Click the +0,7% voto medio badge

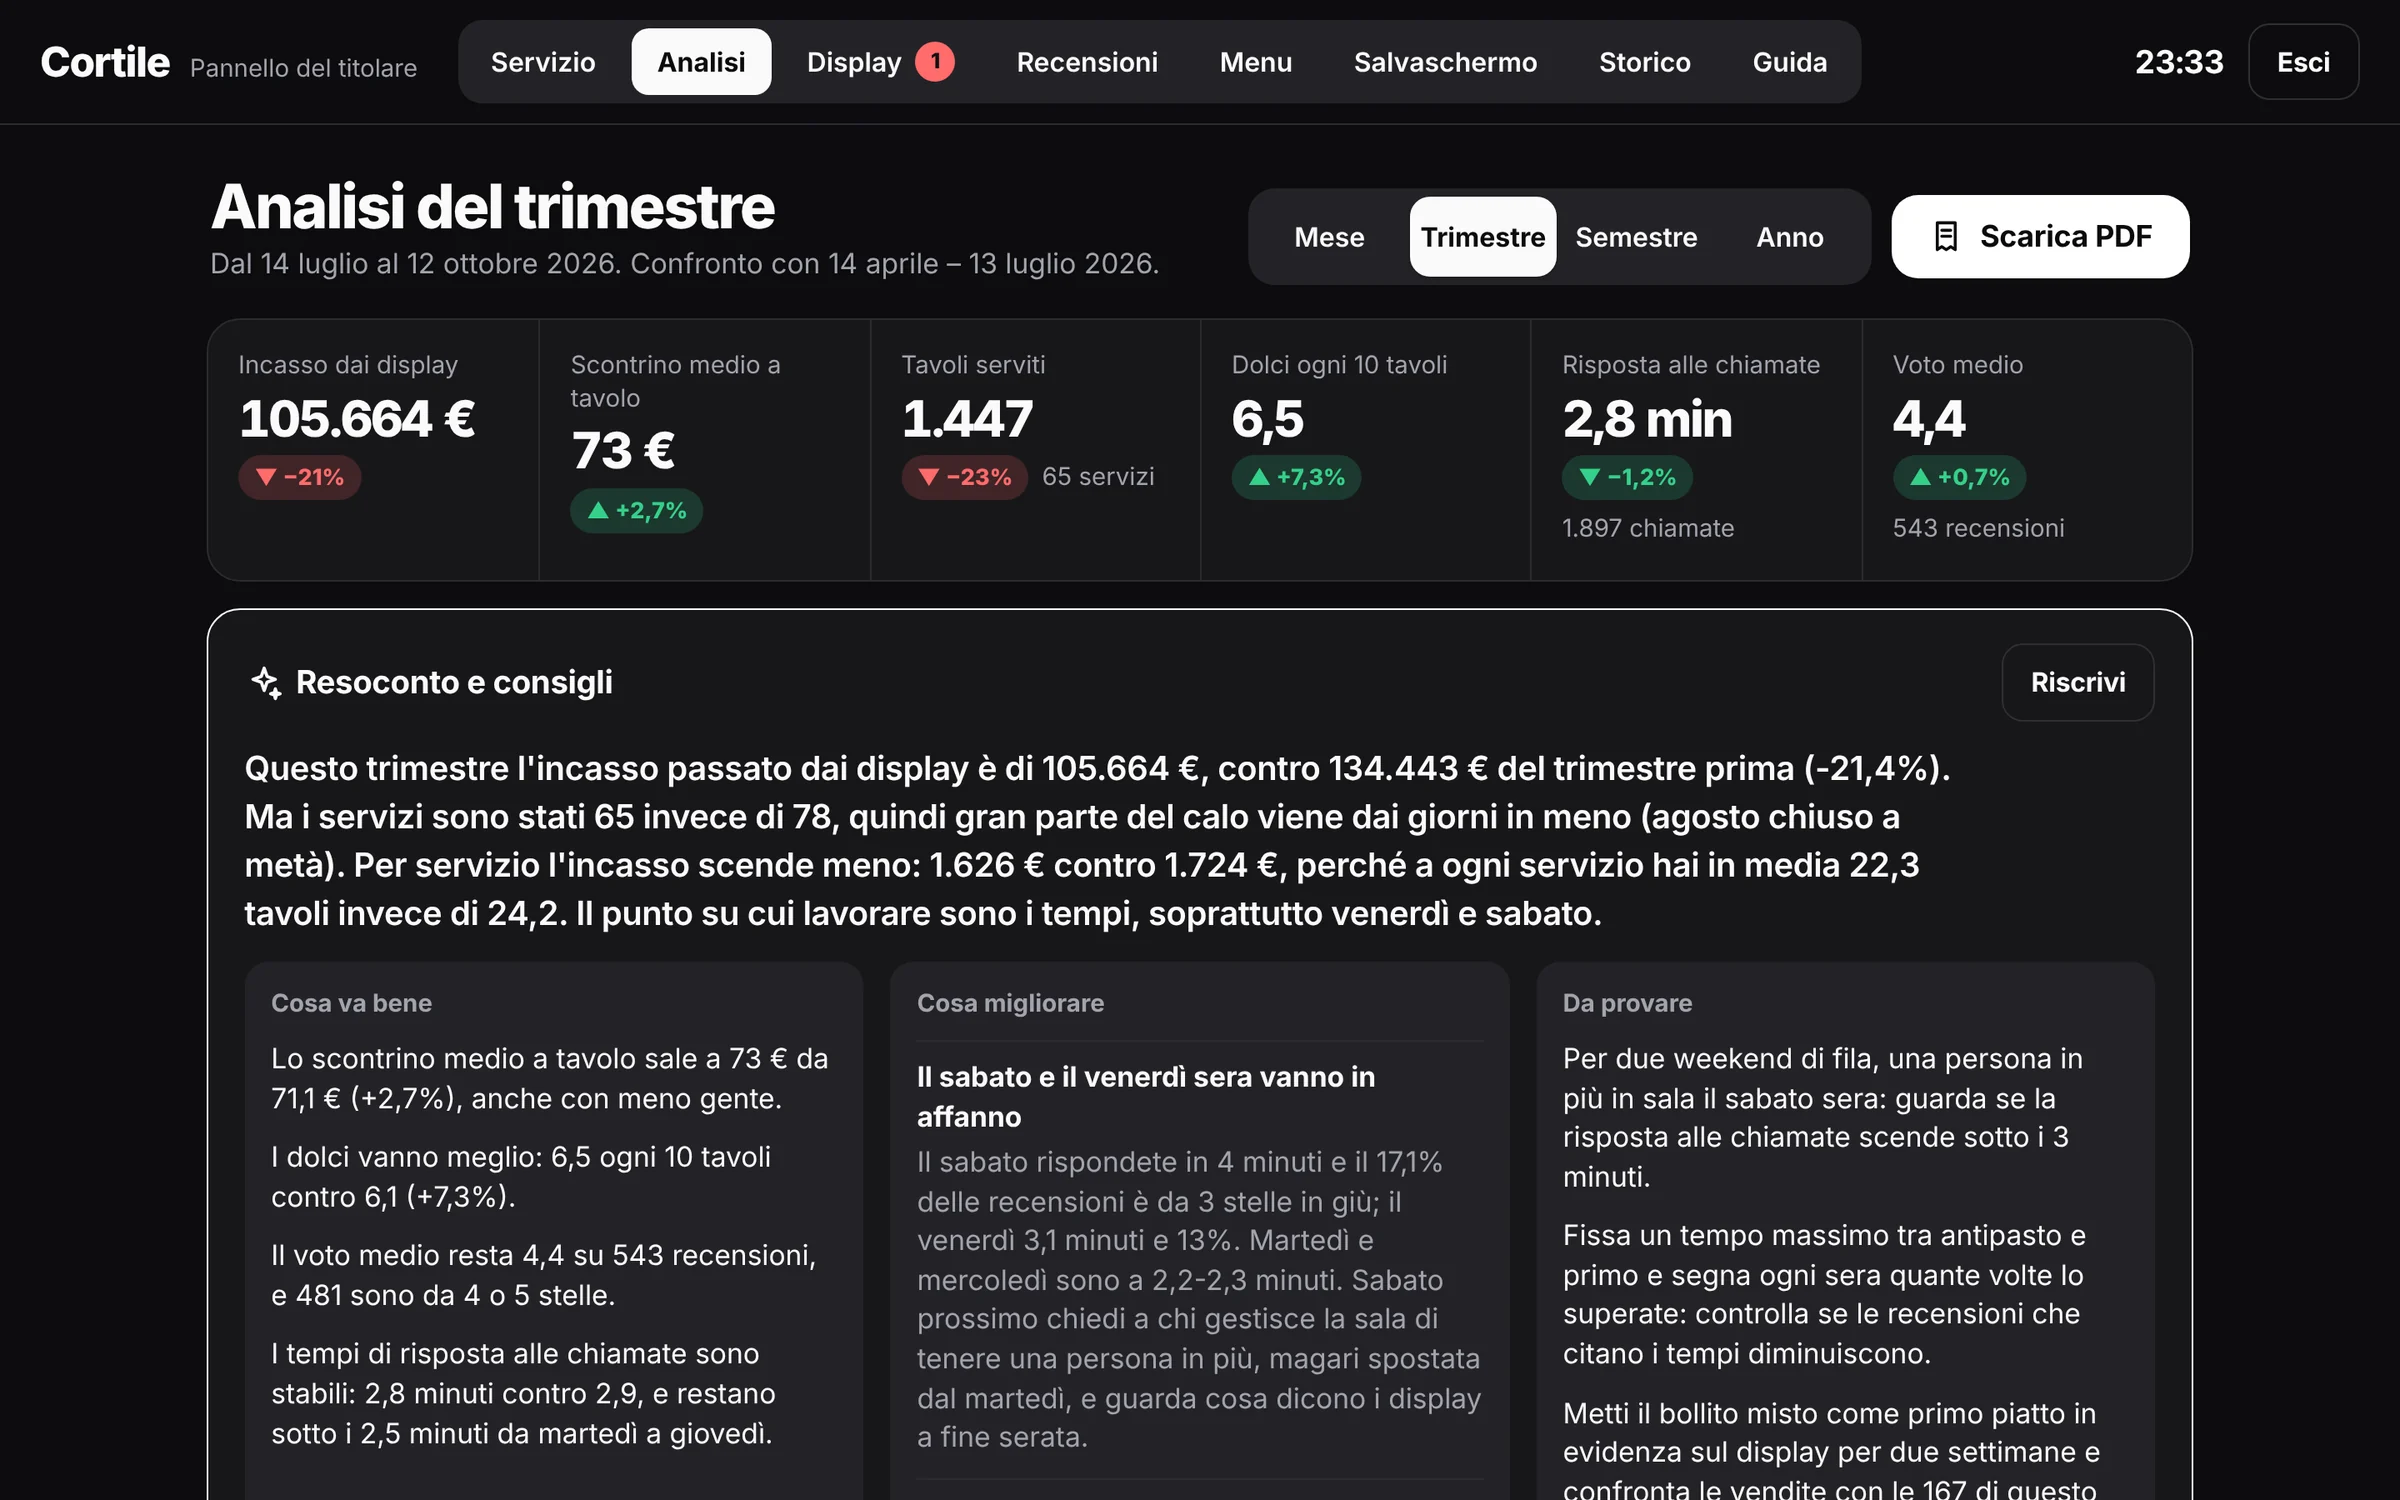1959,477
